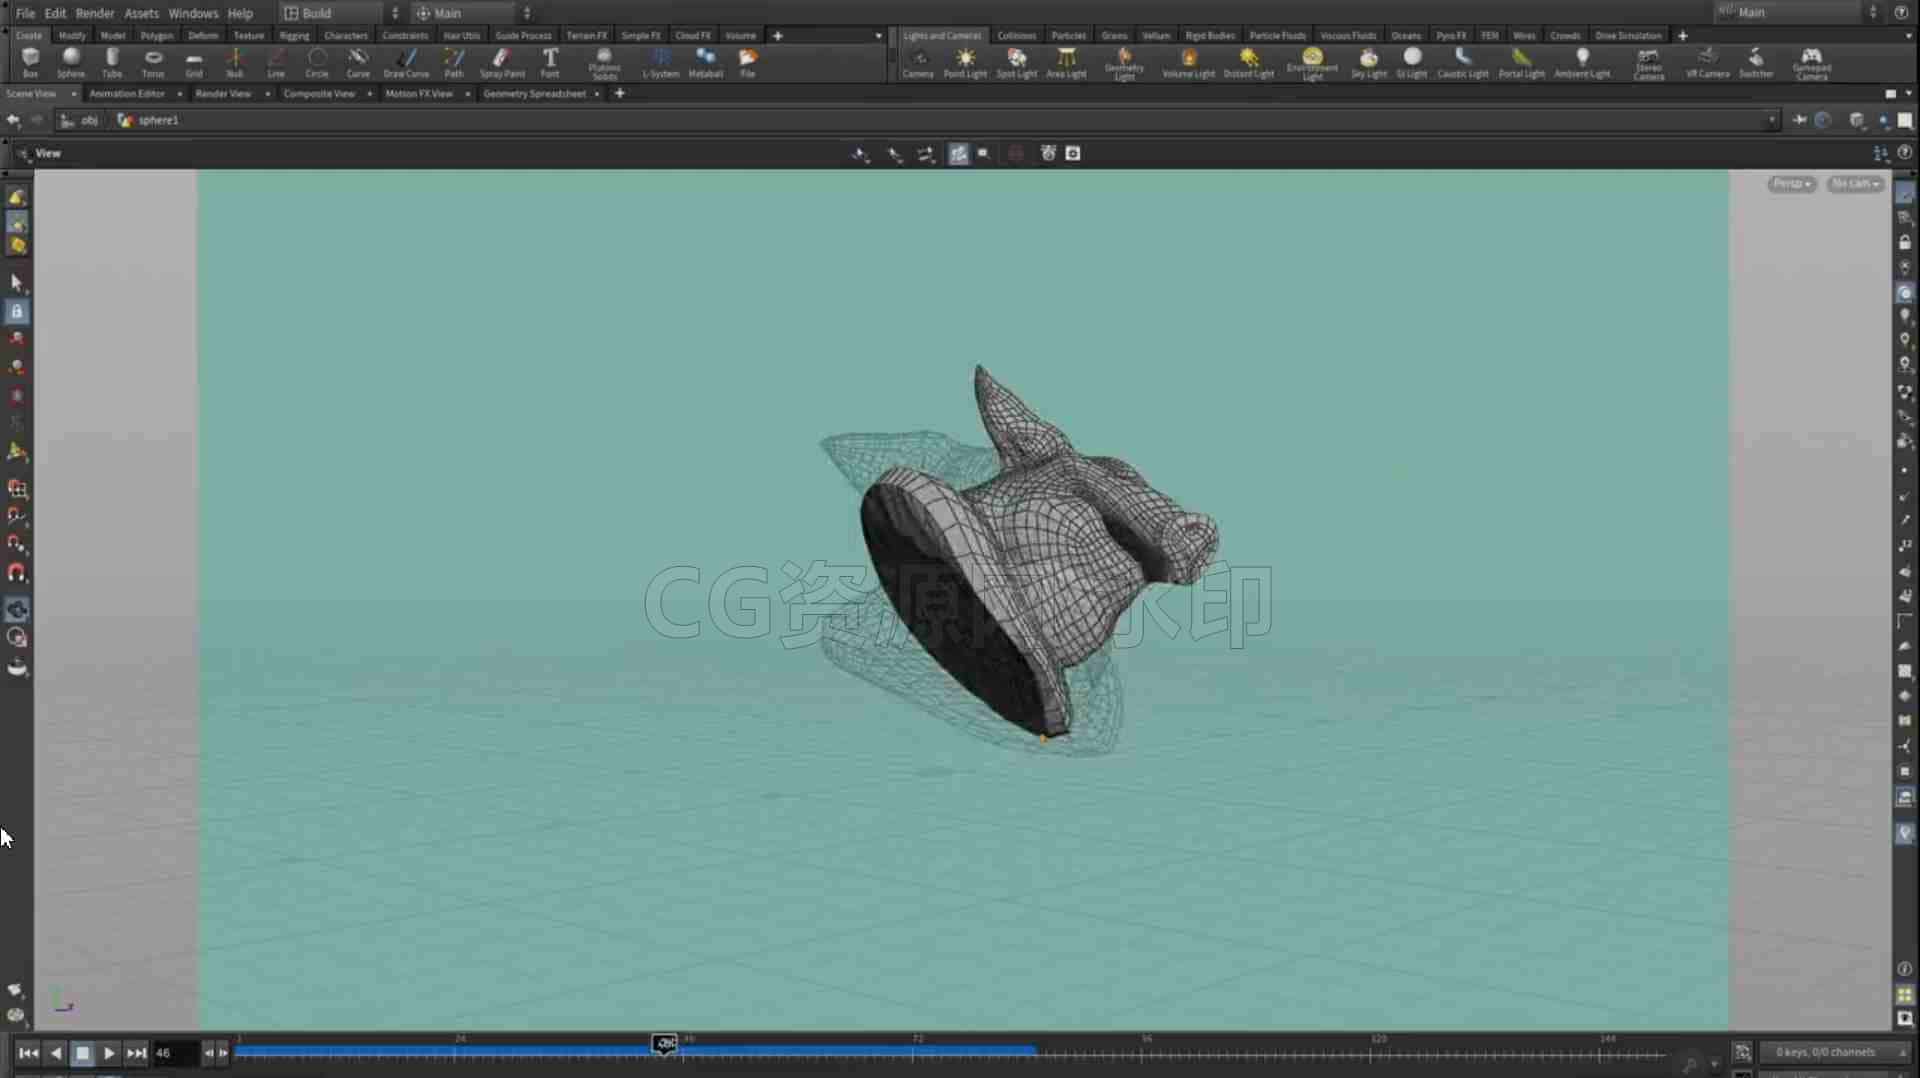
Task: Jump to the last frame
Action: tap(136, 1053)
